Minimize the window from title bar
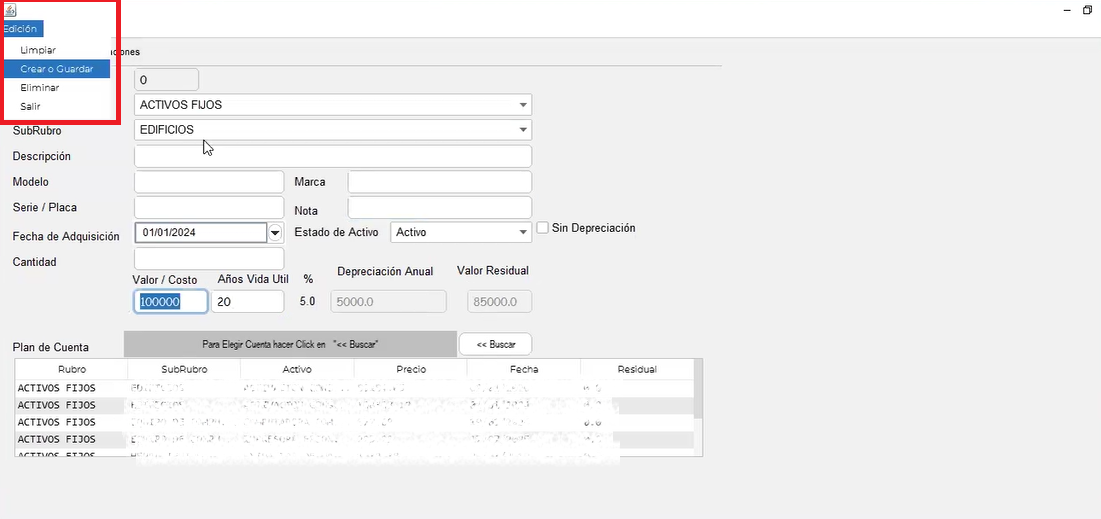This screenshot has width=1101, height=519. tap(1067, 10)
